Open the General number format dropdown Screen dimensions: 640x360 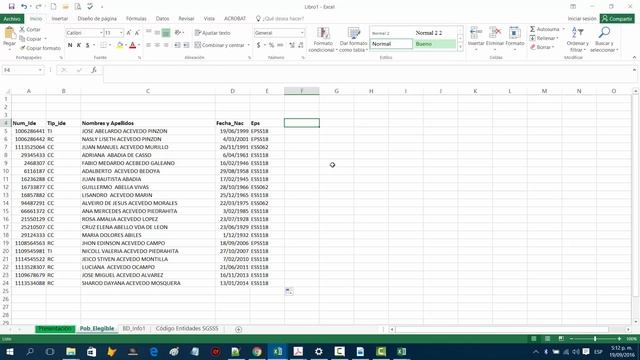coord(302,33)
